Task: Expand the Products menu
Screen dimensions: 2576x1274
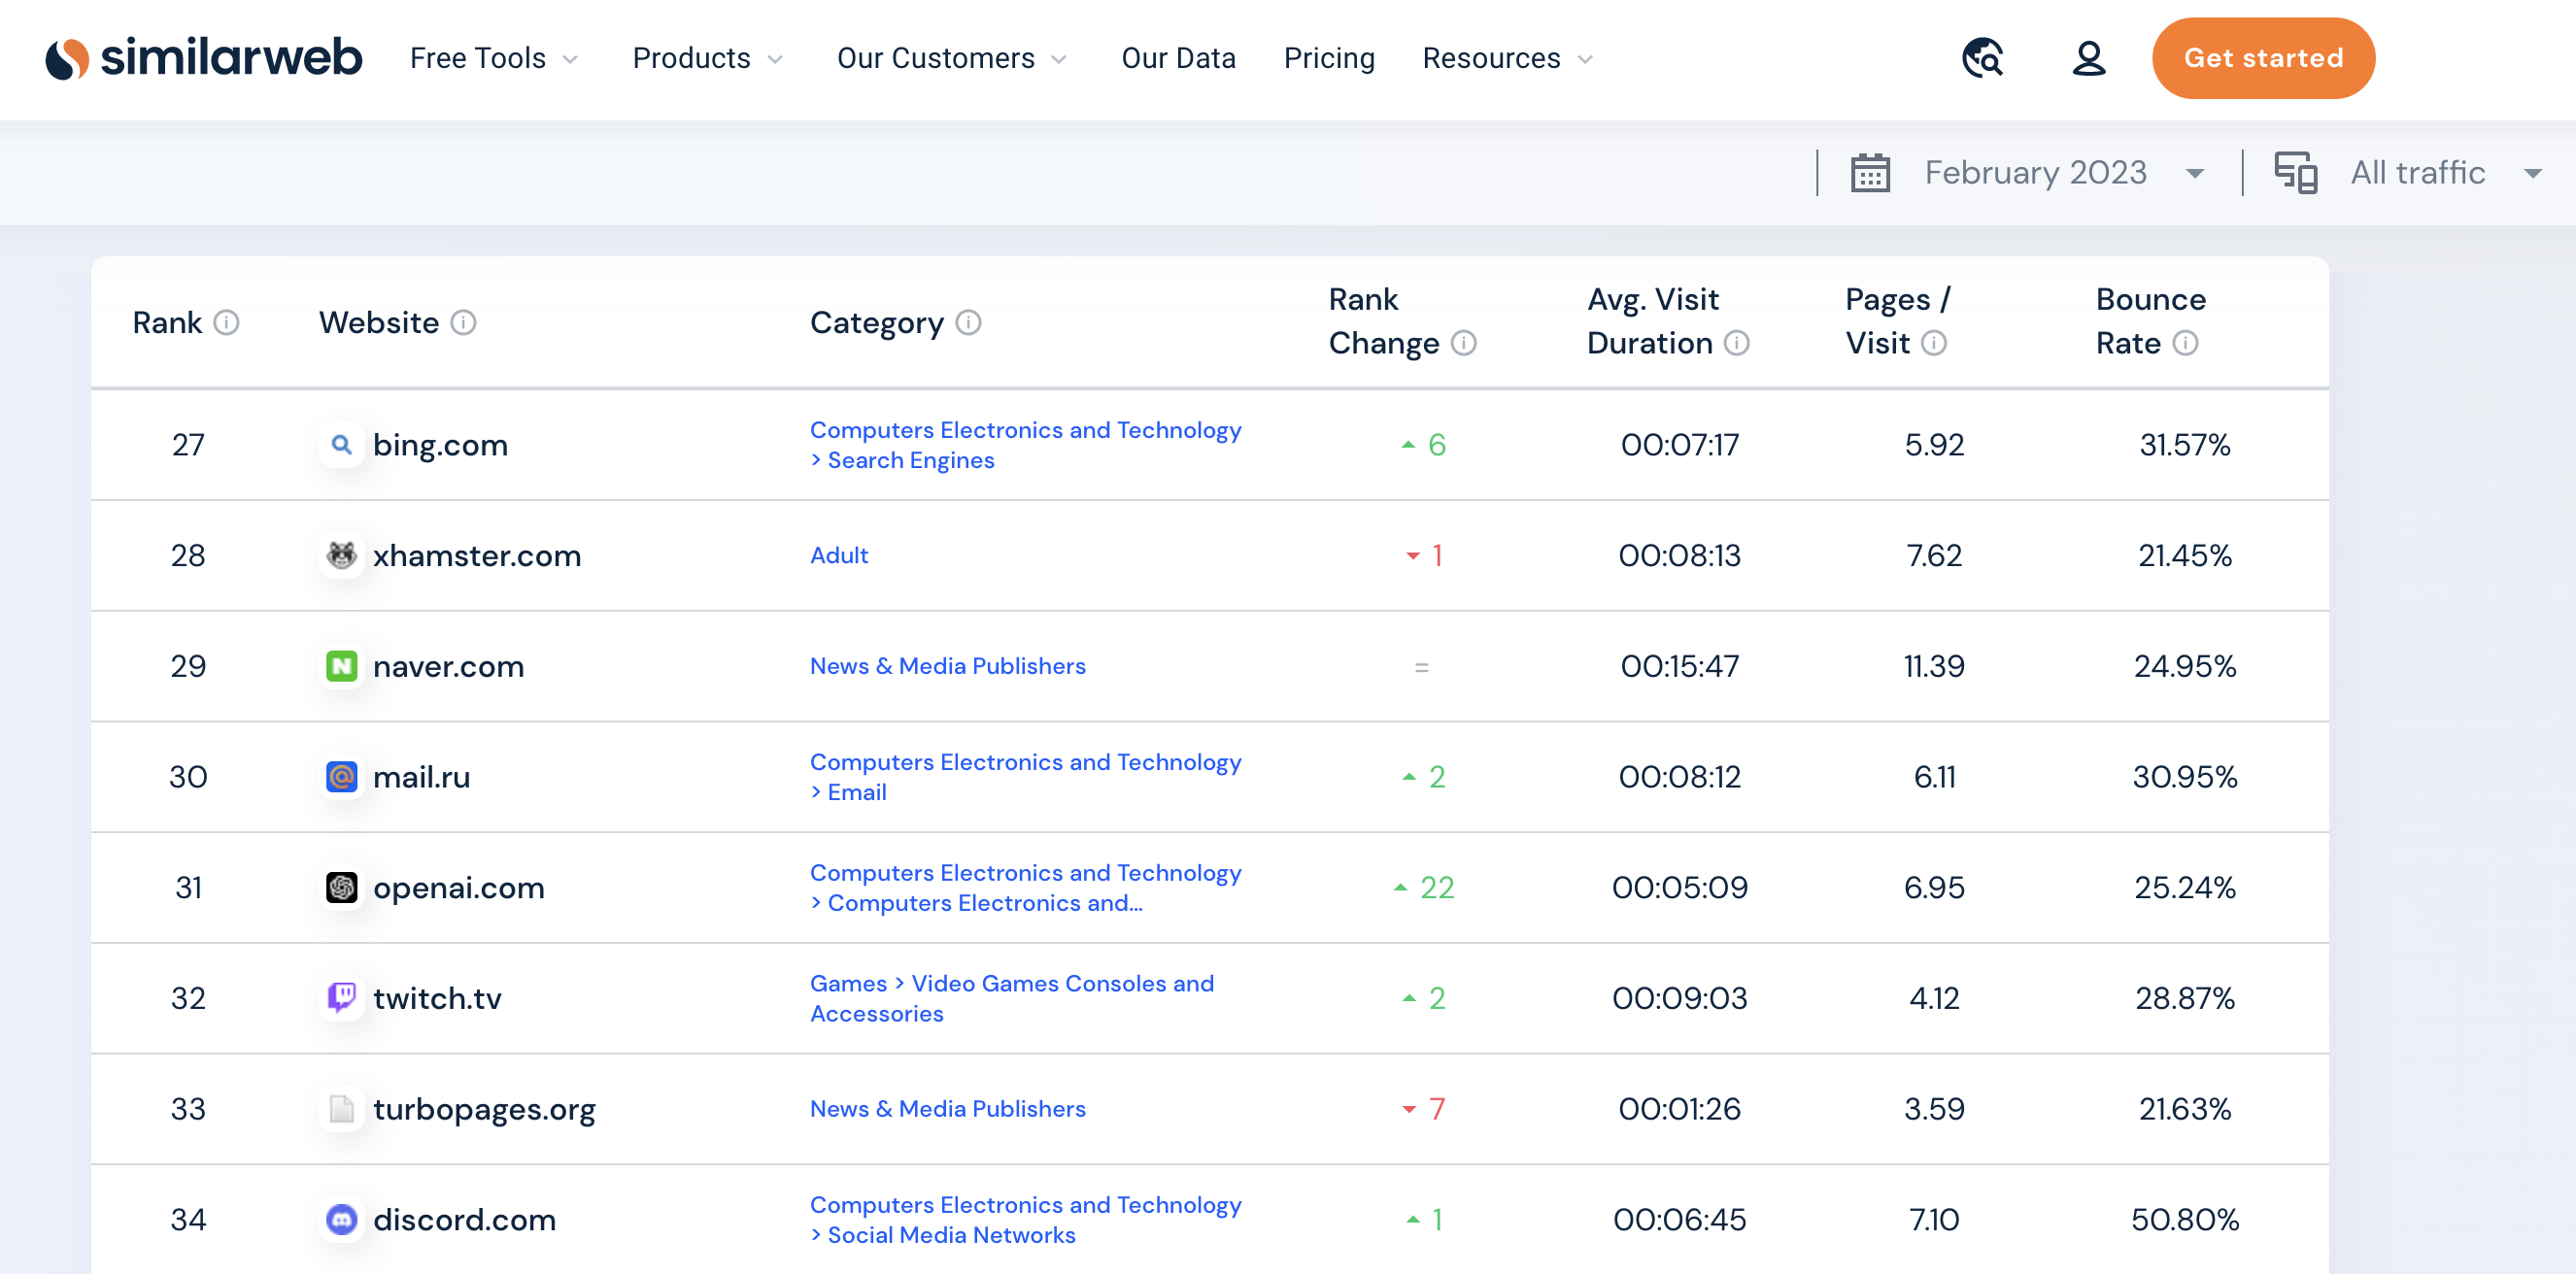Action: 707,58
